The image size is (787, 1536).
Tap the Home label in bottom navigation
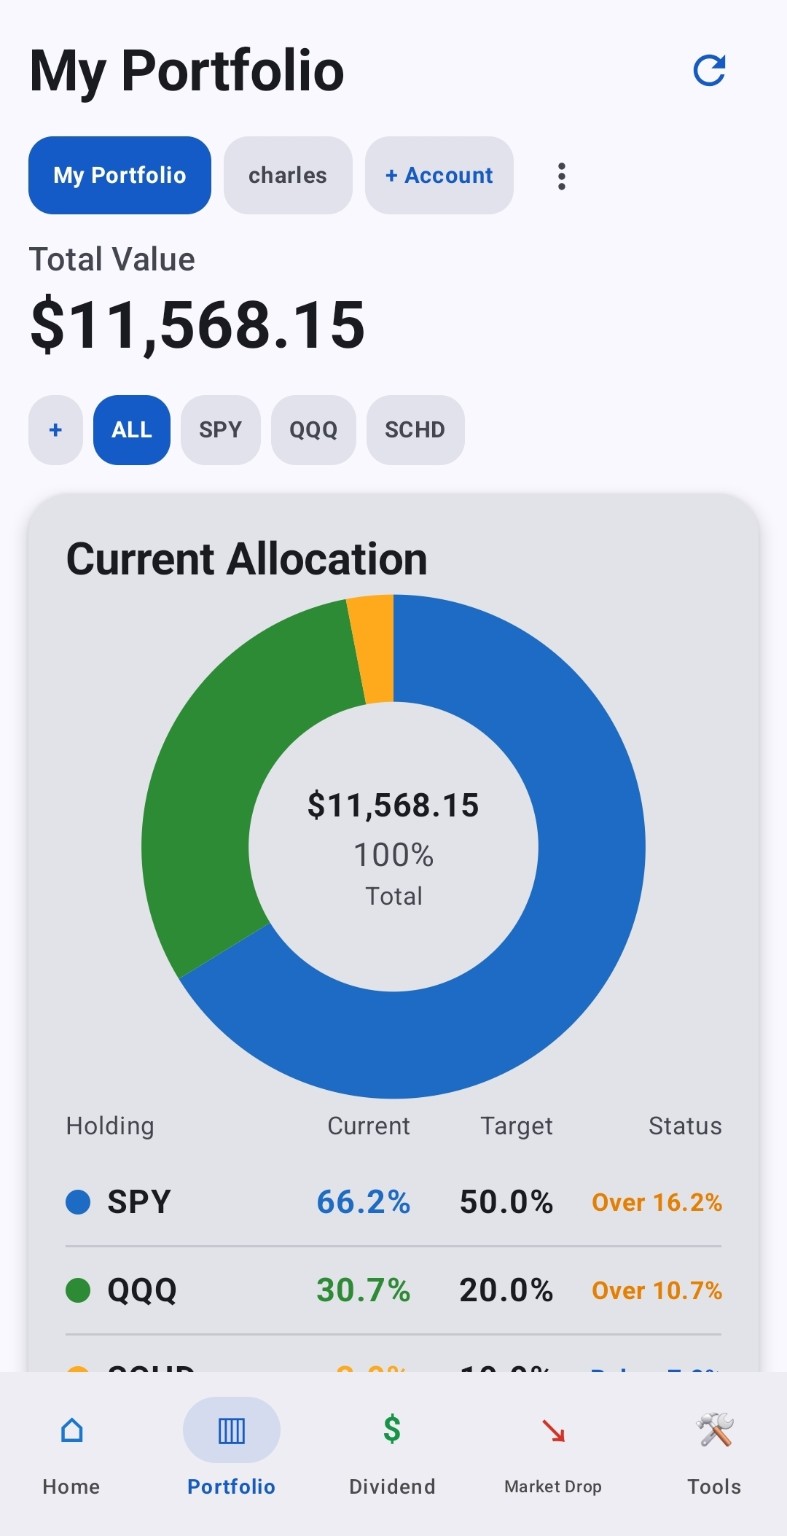(71, 1487)
